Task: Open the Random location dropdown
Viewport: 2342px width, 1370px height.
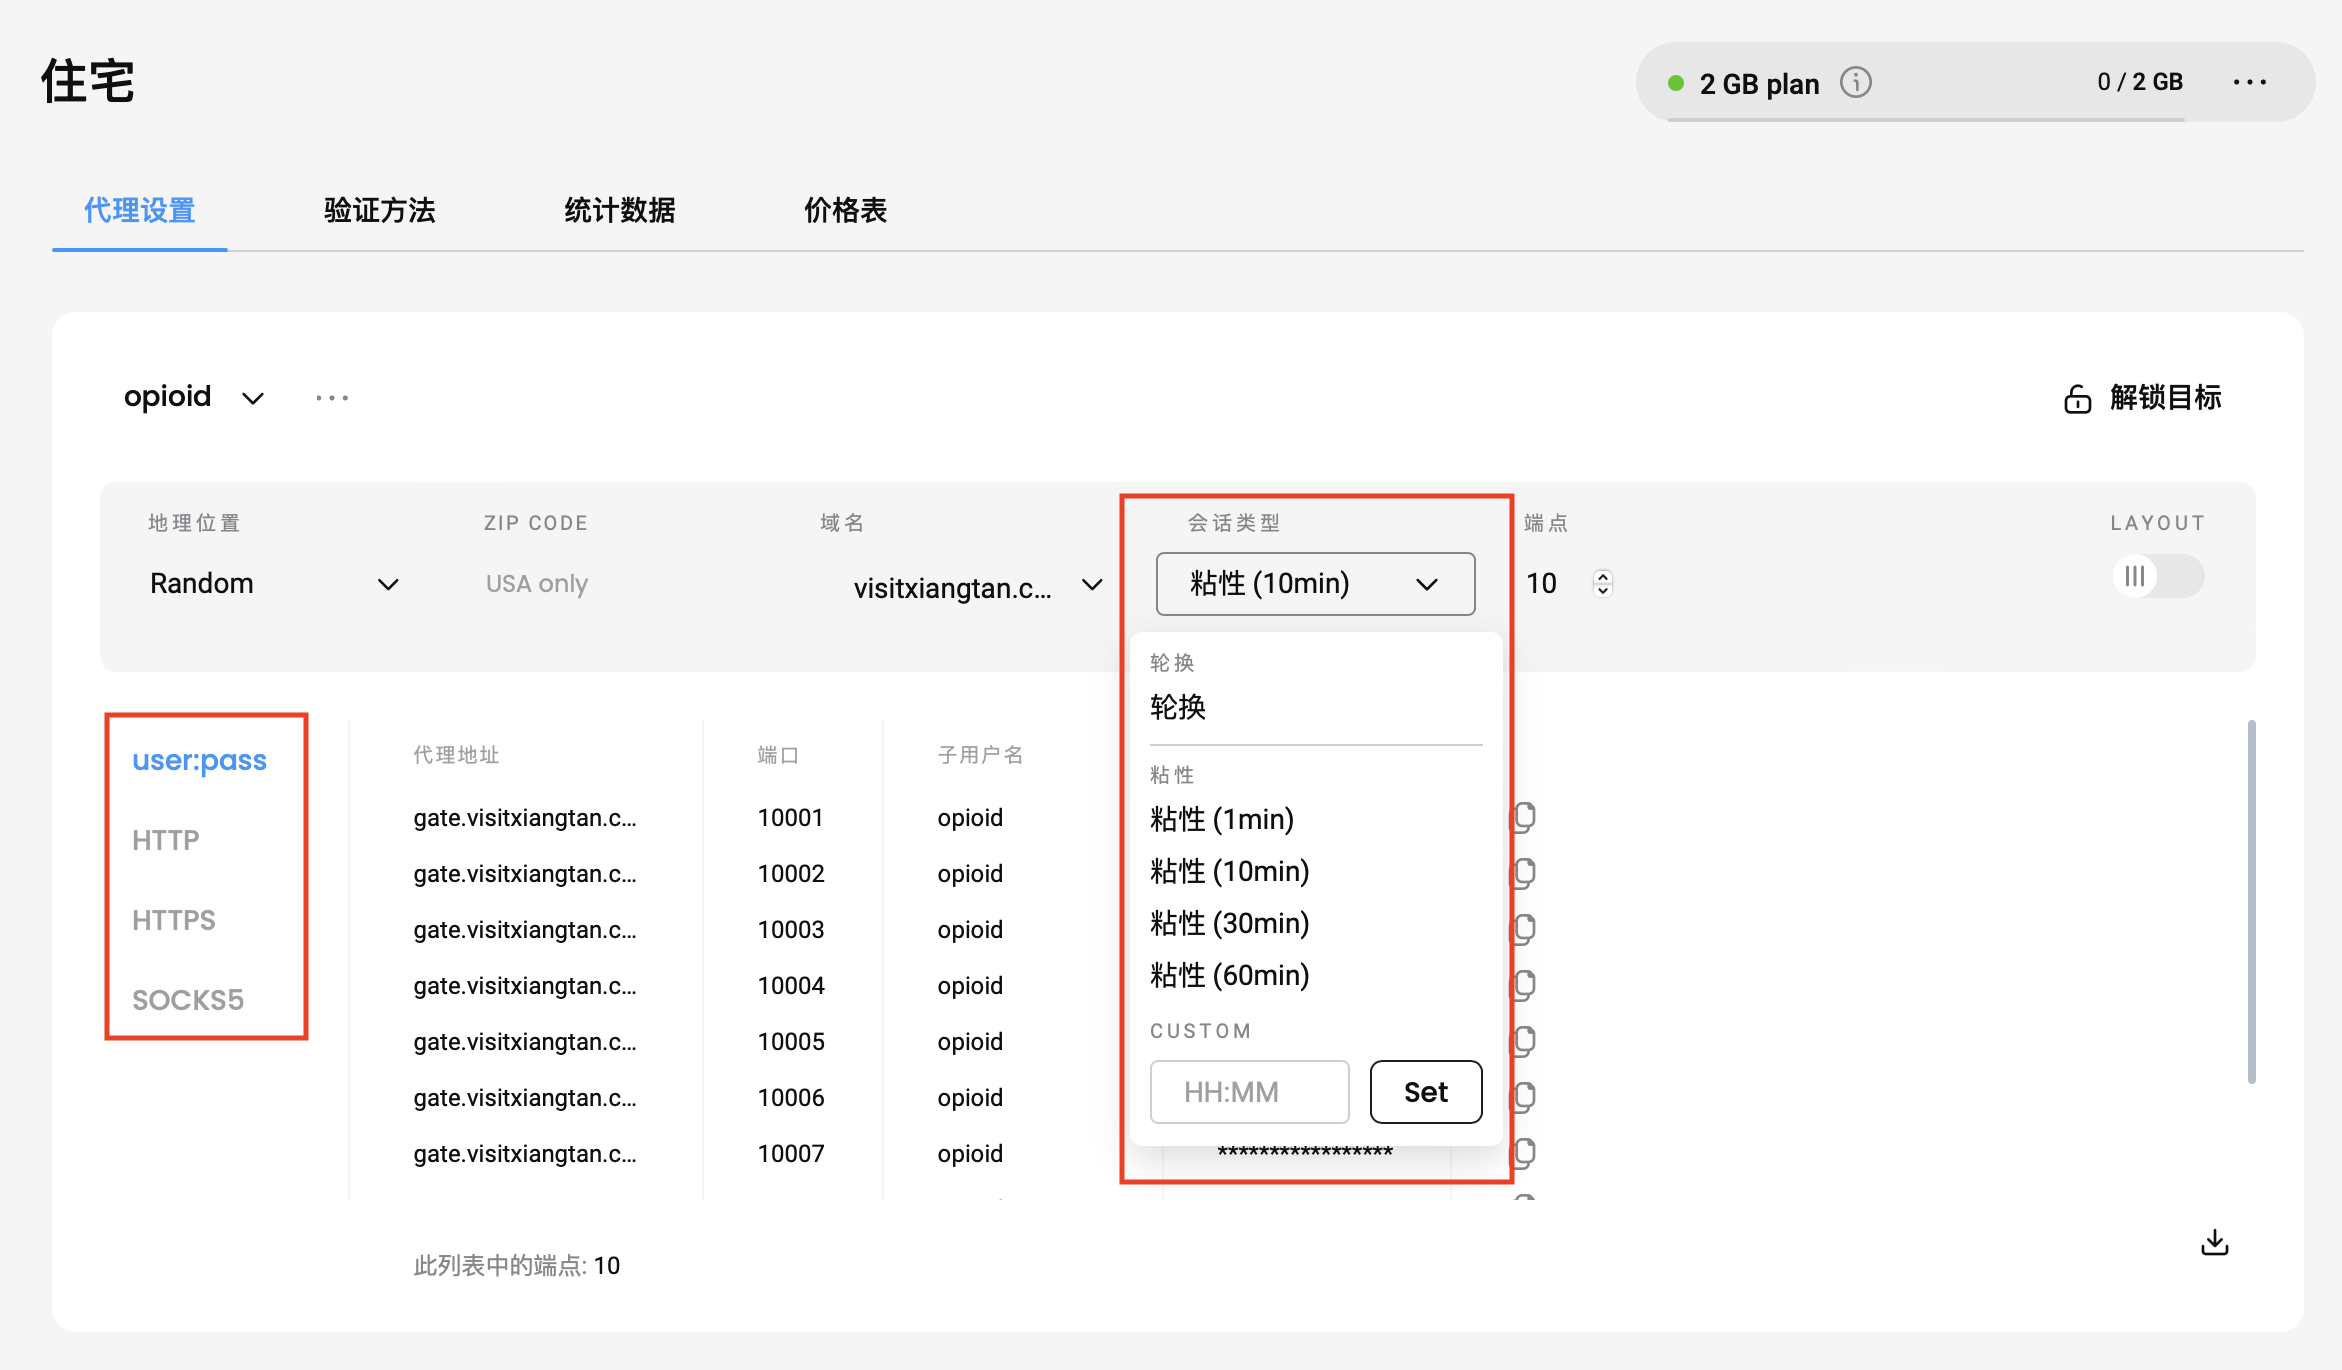Action: pyautogui.click(x=275, y=584)
